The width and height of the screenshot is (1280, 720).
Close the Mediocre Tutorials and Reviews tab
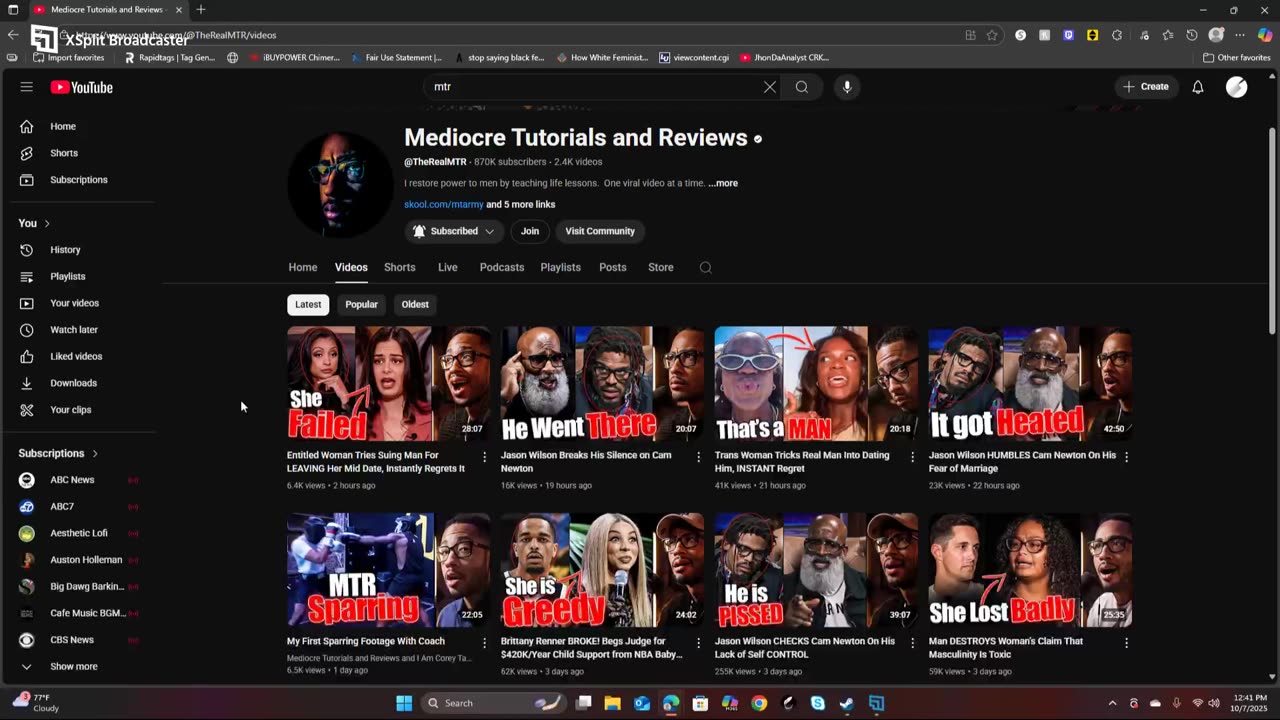[179, 10]
